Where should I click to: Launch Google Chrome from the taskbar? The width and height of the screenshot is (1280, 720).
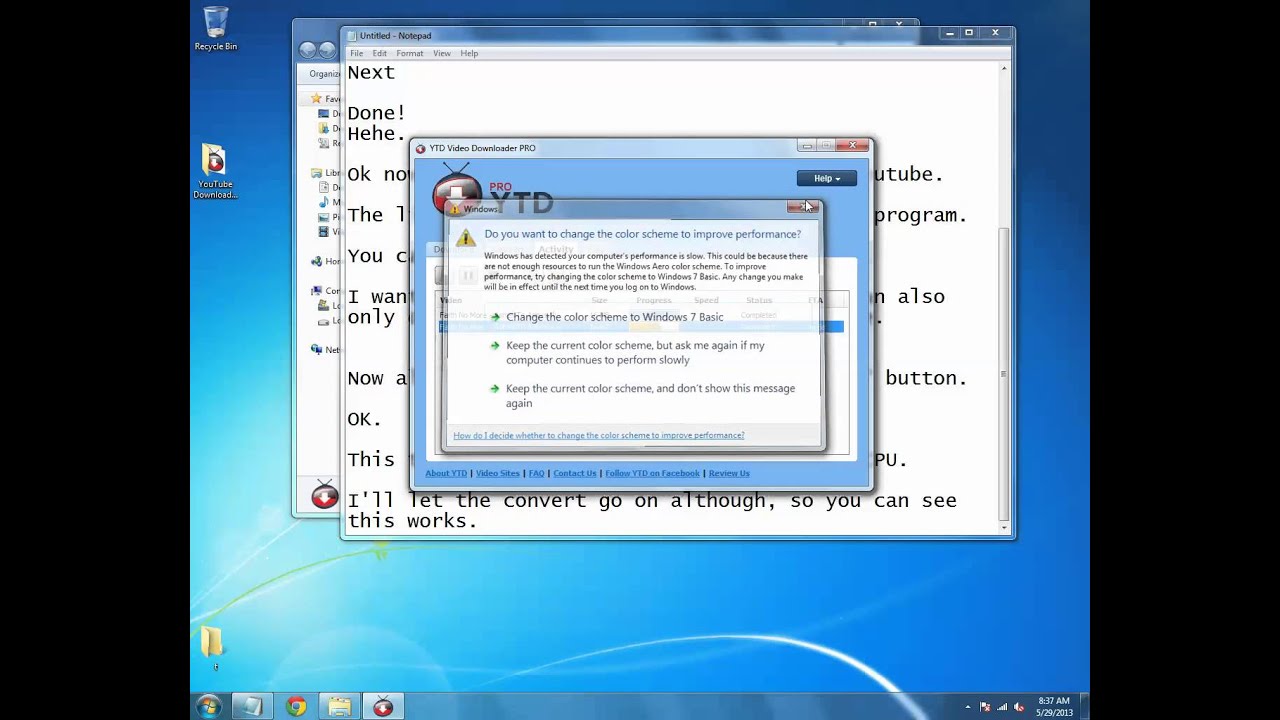[296, 707]
